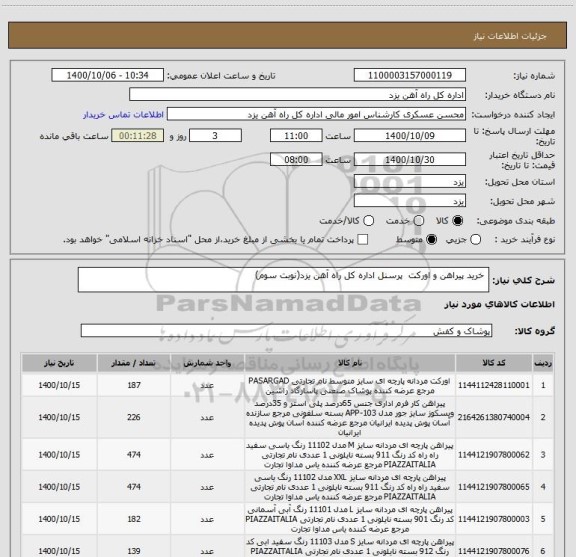
Task: Click product code 1144121907800003
Action: (x=494, y=519)
